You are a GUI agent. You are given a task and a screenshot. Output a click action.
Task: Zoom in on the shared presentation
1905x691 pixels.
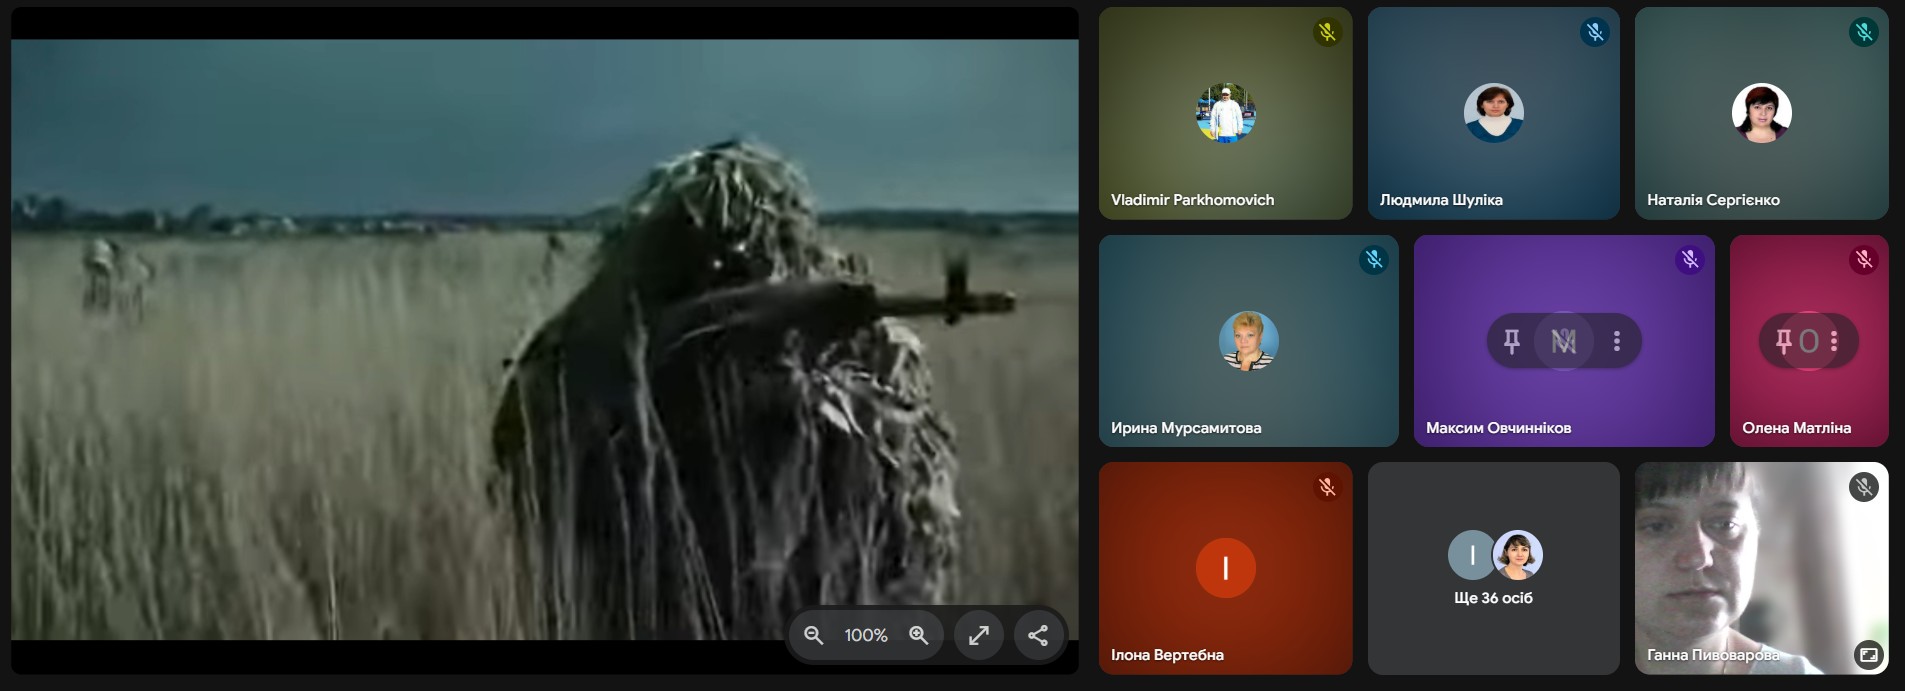click(x=918, y=635)
